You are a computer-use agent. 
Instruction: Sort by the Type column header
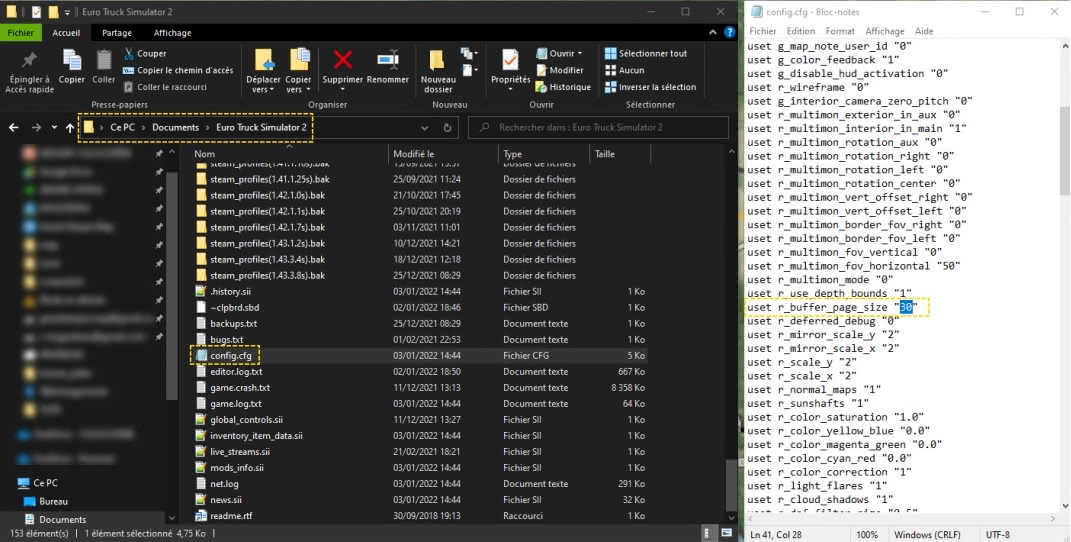(512, 154)
